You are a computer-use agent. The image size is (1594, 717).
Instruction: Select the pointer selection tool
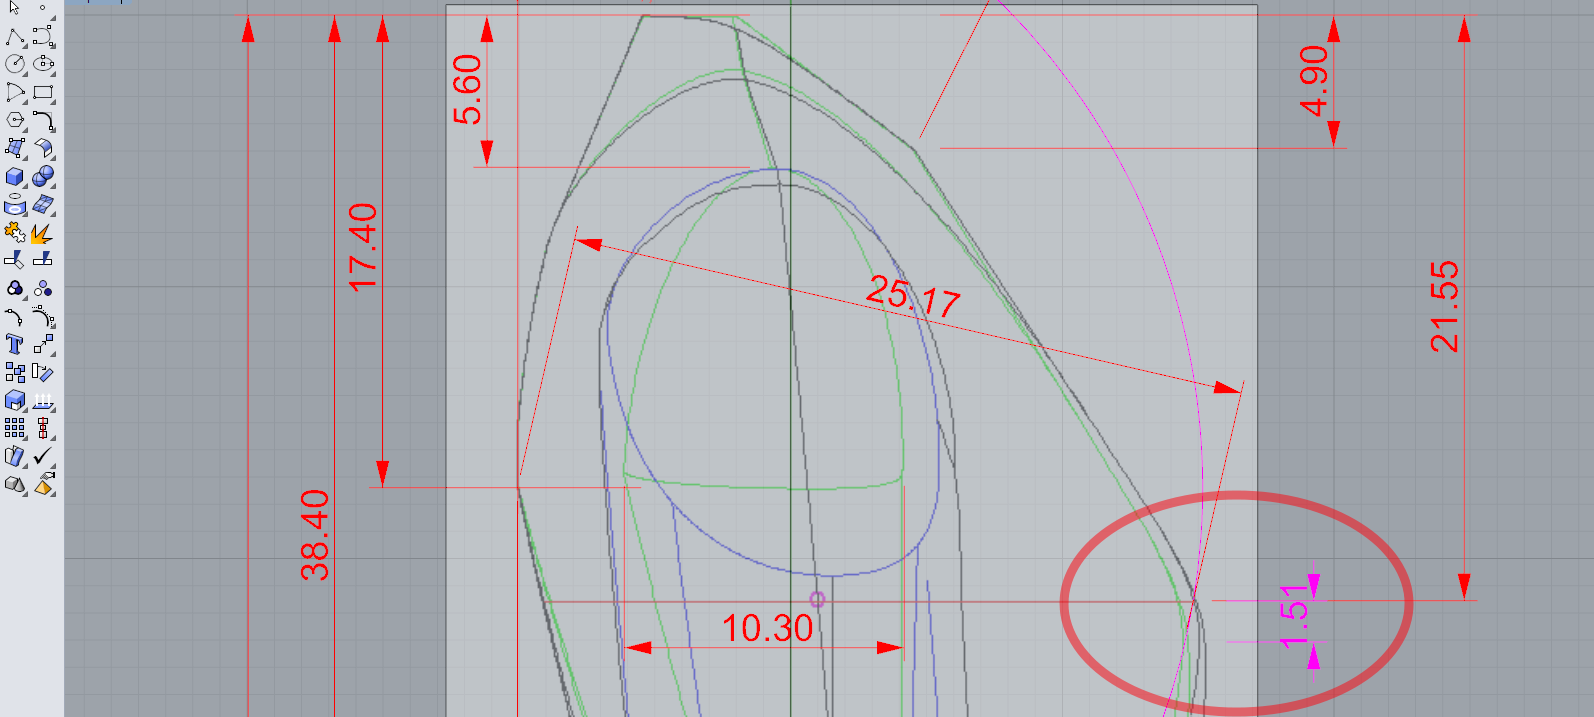pyautogui.click(x=15, y=8)
